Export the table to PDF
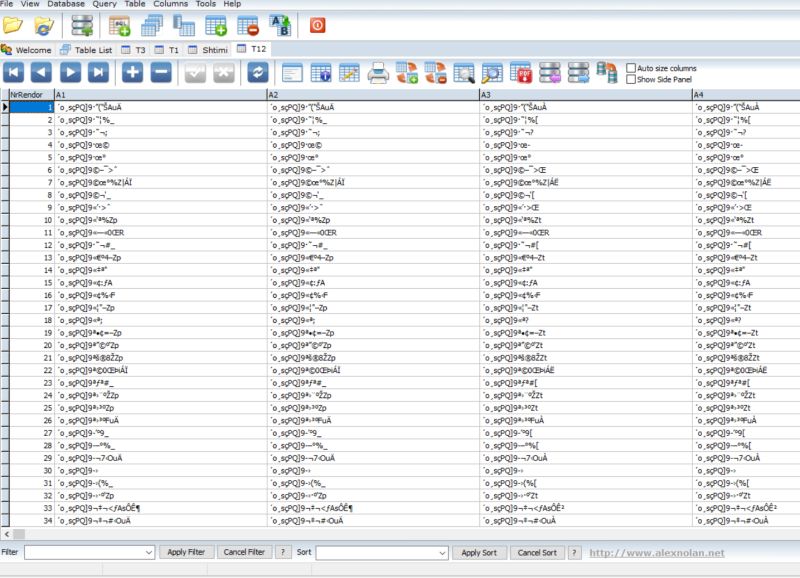 [520, 71]
